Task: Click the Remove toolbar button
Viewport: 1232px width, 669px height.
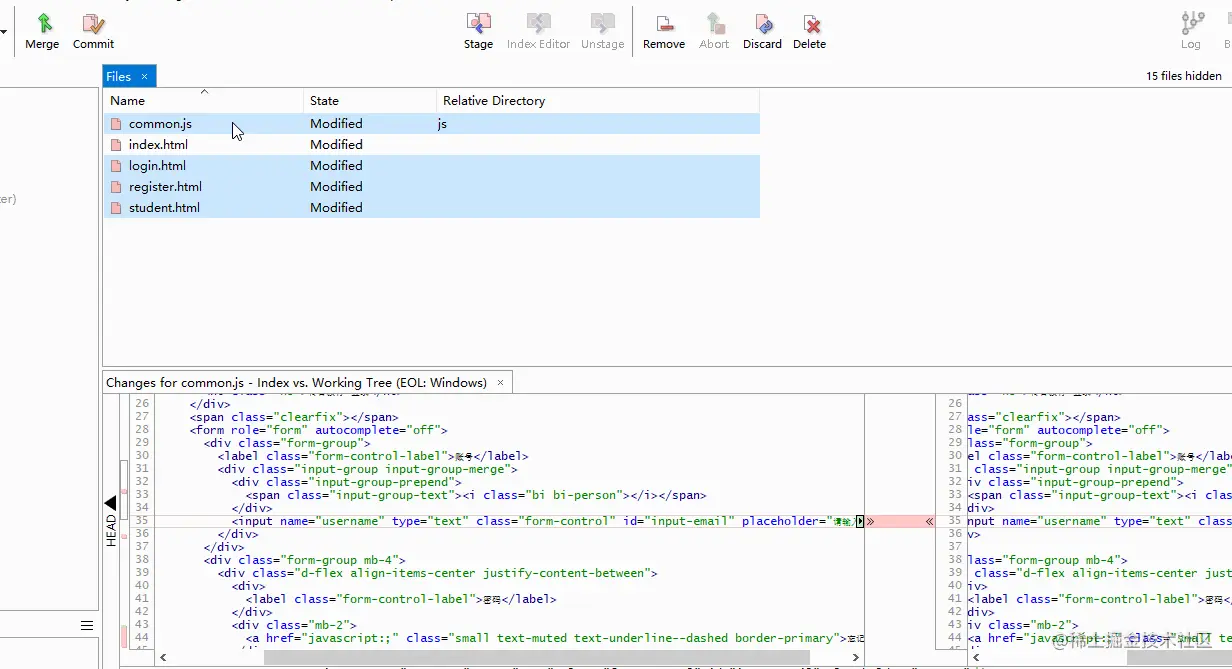Action: pos(664,31)
